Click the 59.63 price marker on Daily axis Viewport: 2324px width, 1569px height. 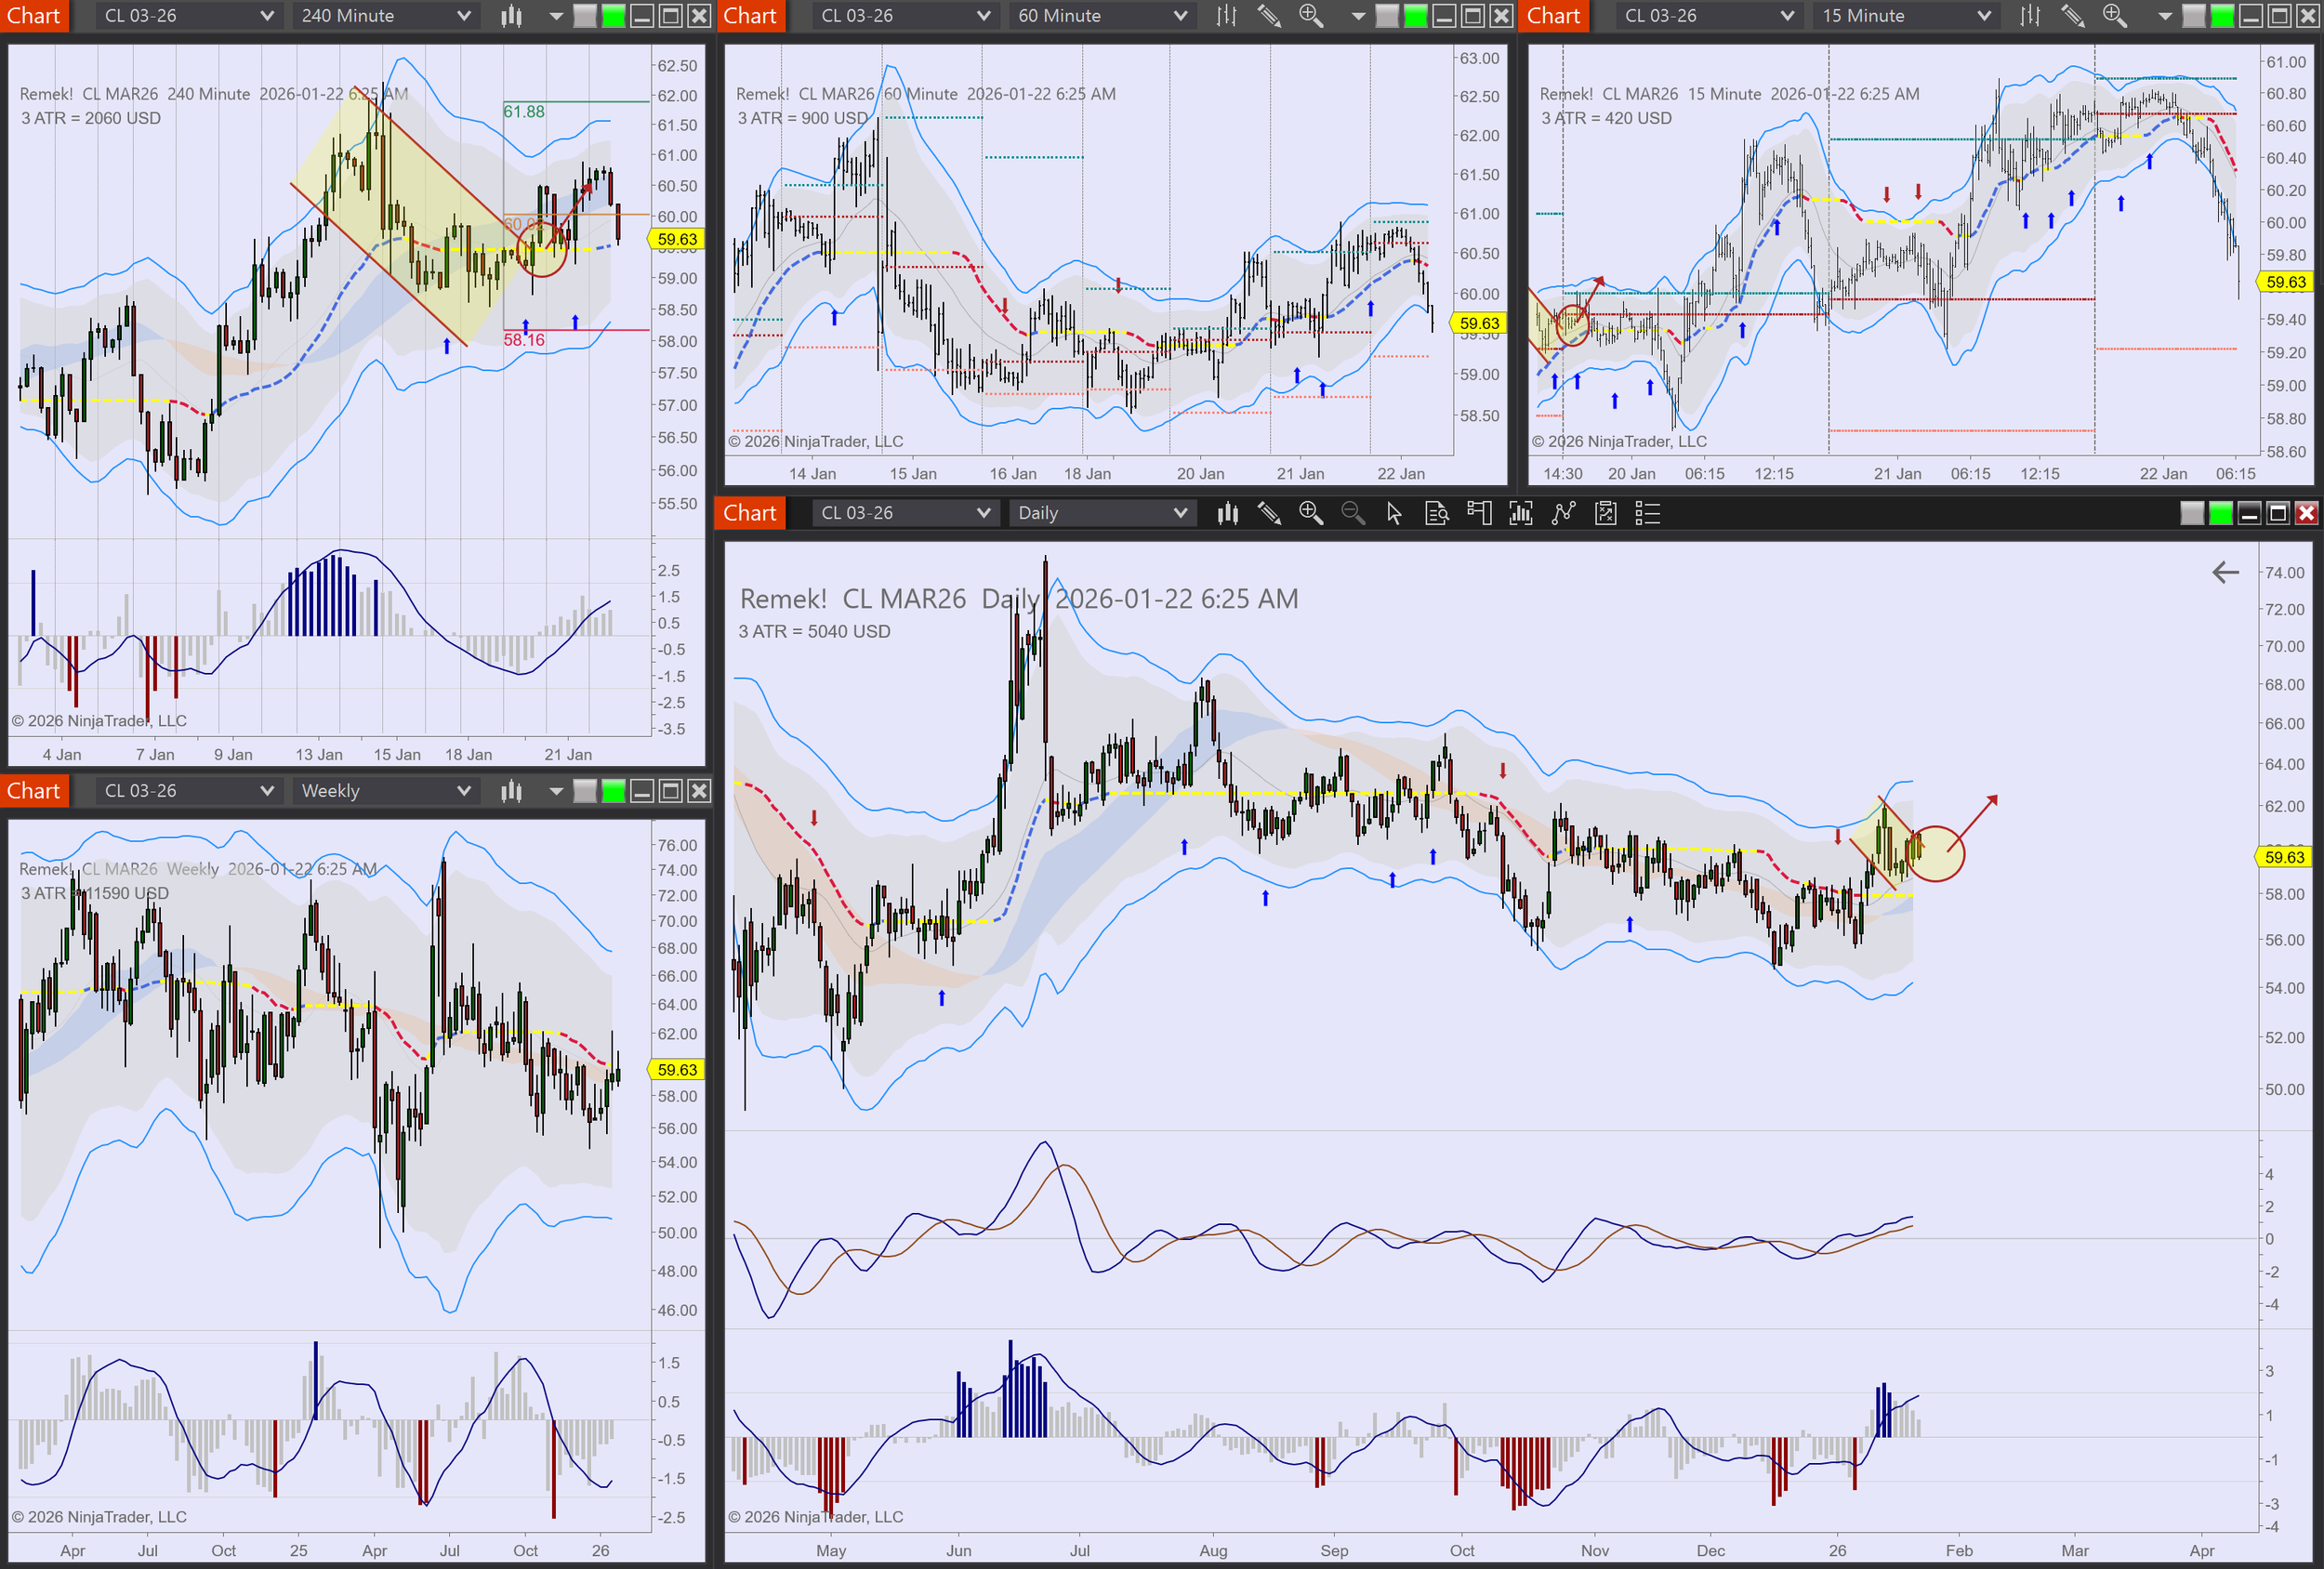click(2284, 857)
